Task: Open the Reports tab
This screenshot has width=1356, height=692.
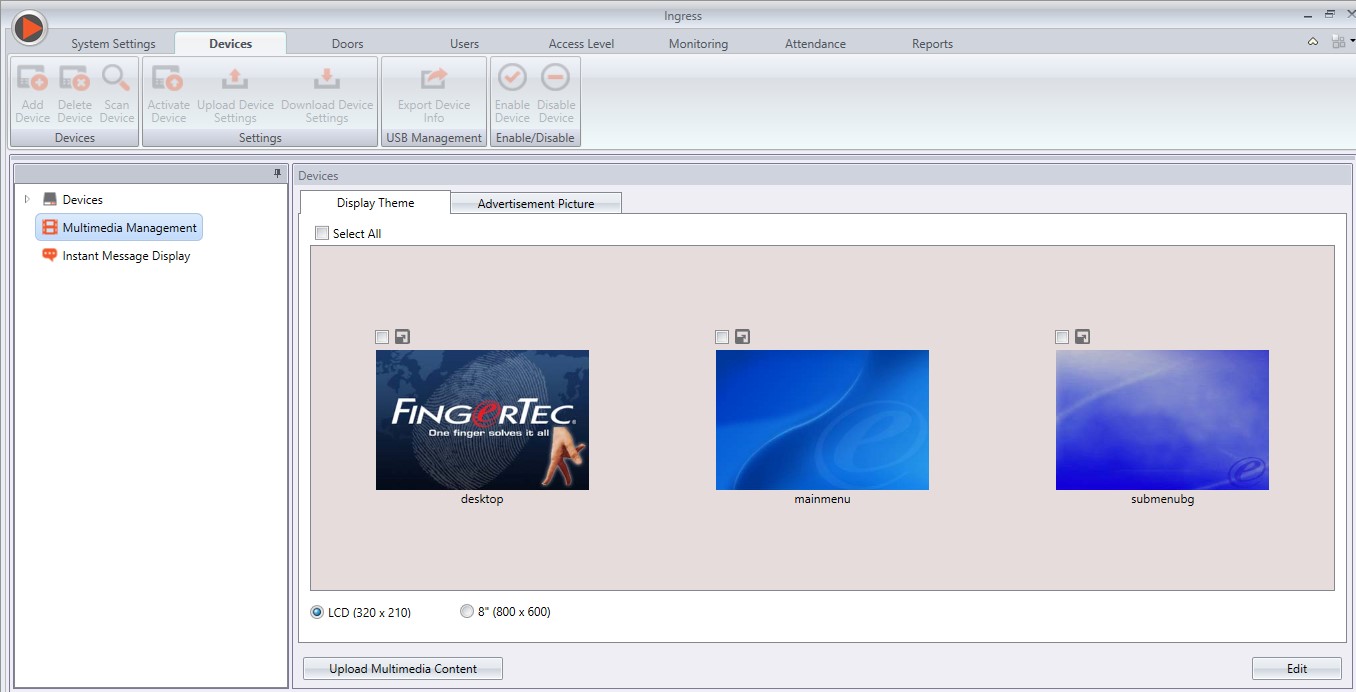Action: tap(932, 44)
